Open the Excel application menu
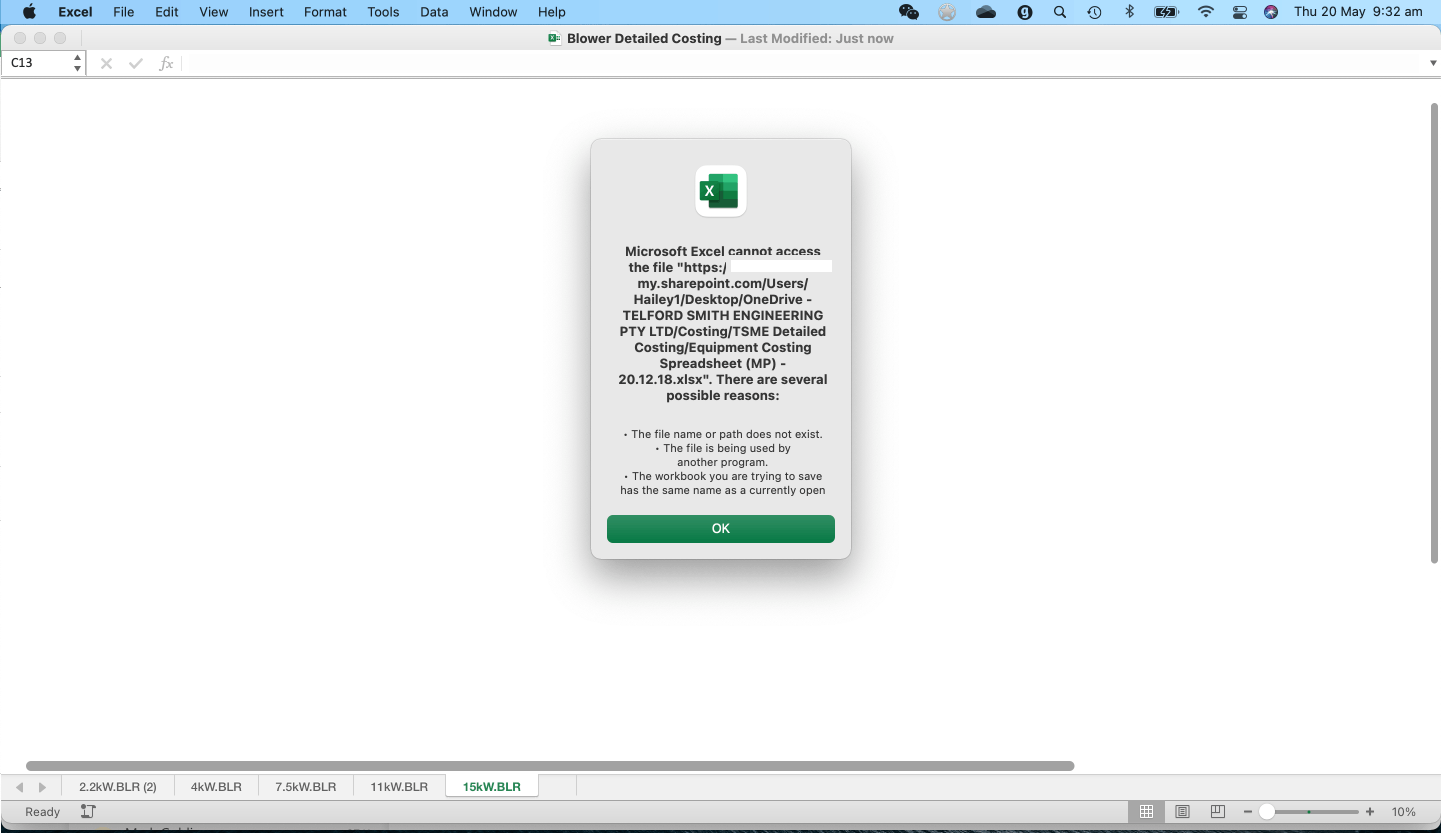 [75, 12]
